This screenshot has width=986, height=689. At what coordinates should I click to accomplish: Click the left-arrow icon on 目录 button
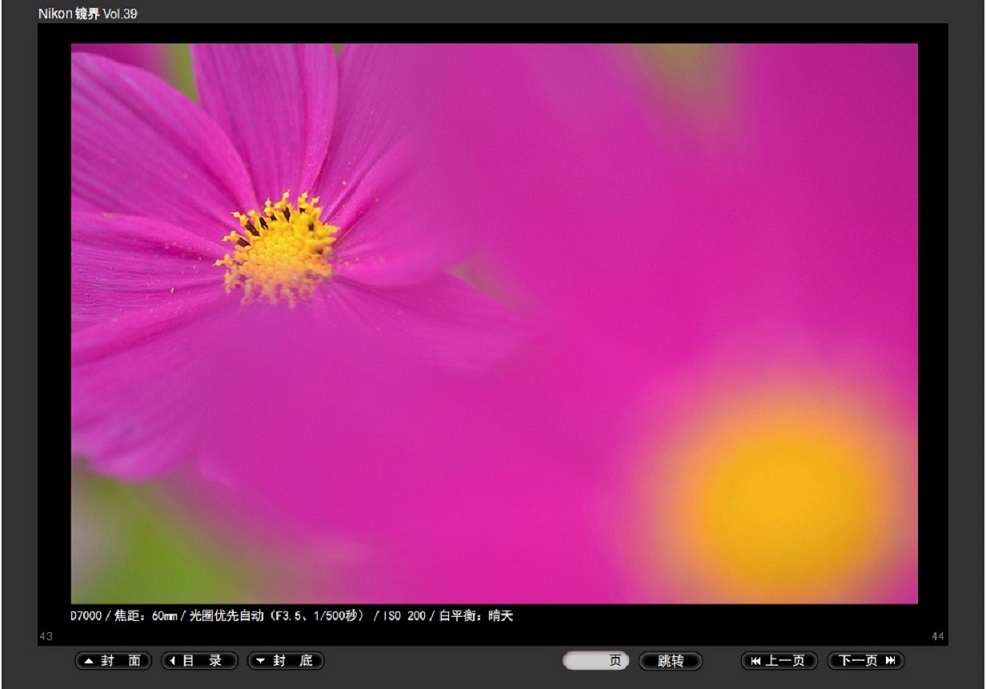pos(174,661)
